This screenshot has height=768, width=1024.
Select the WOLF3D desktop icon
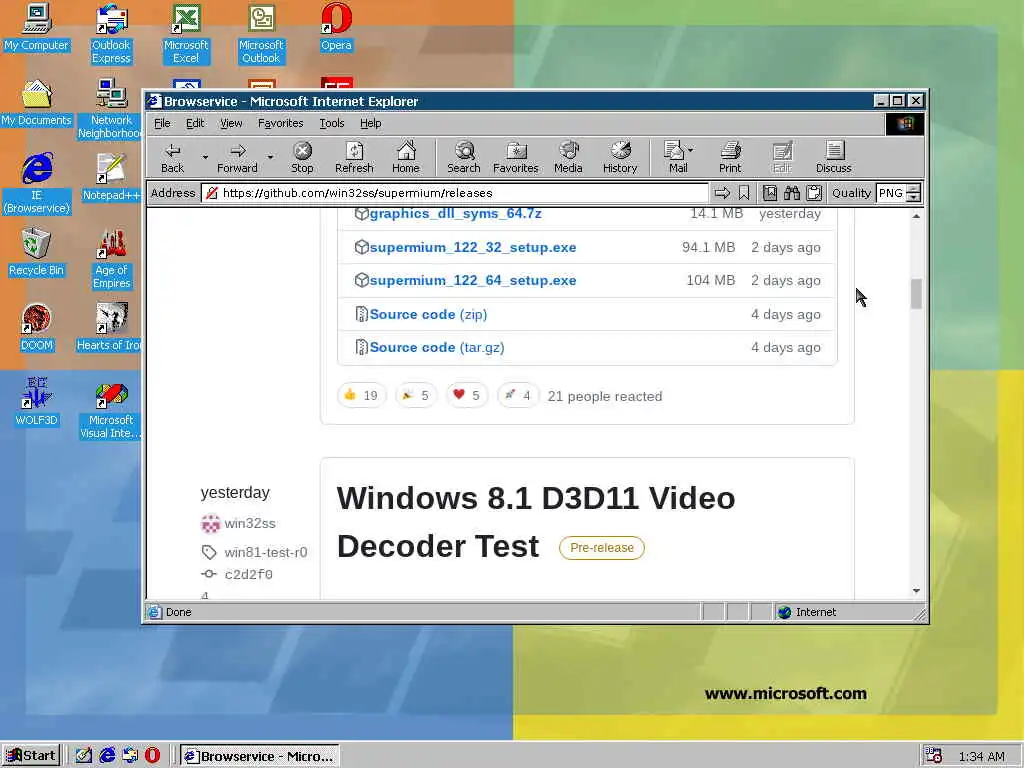36,403
